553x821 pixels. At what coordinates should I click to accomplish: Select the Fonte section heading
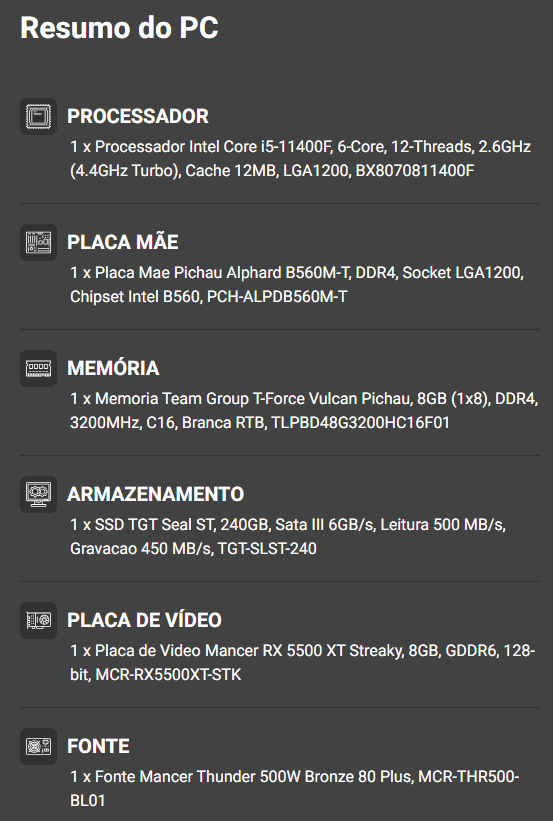[98, 746]
